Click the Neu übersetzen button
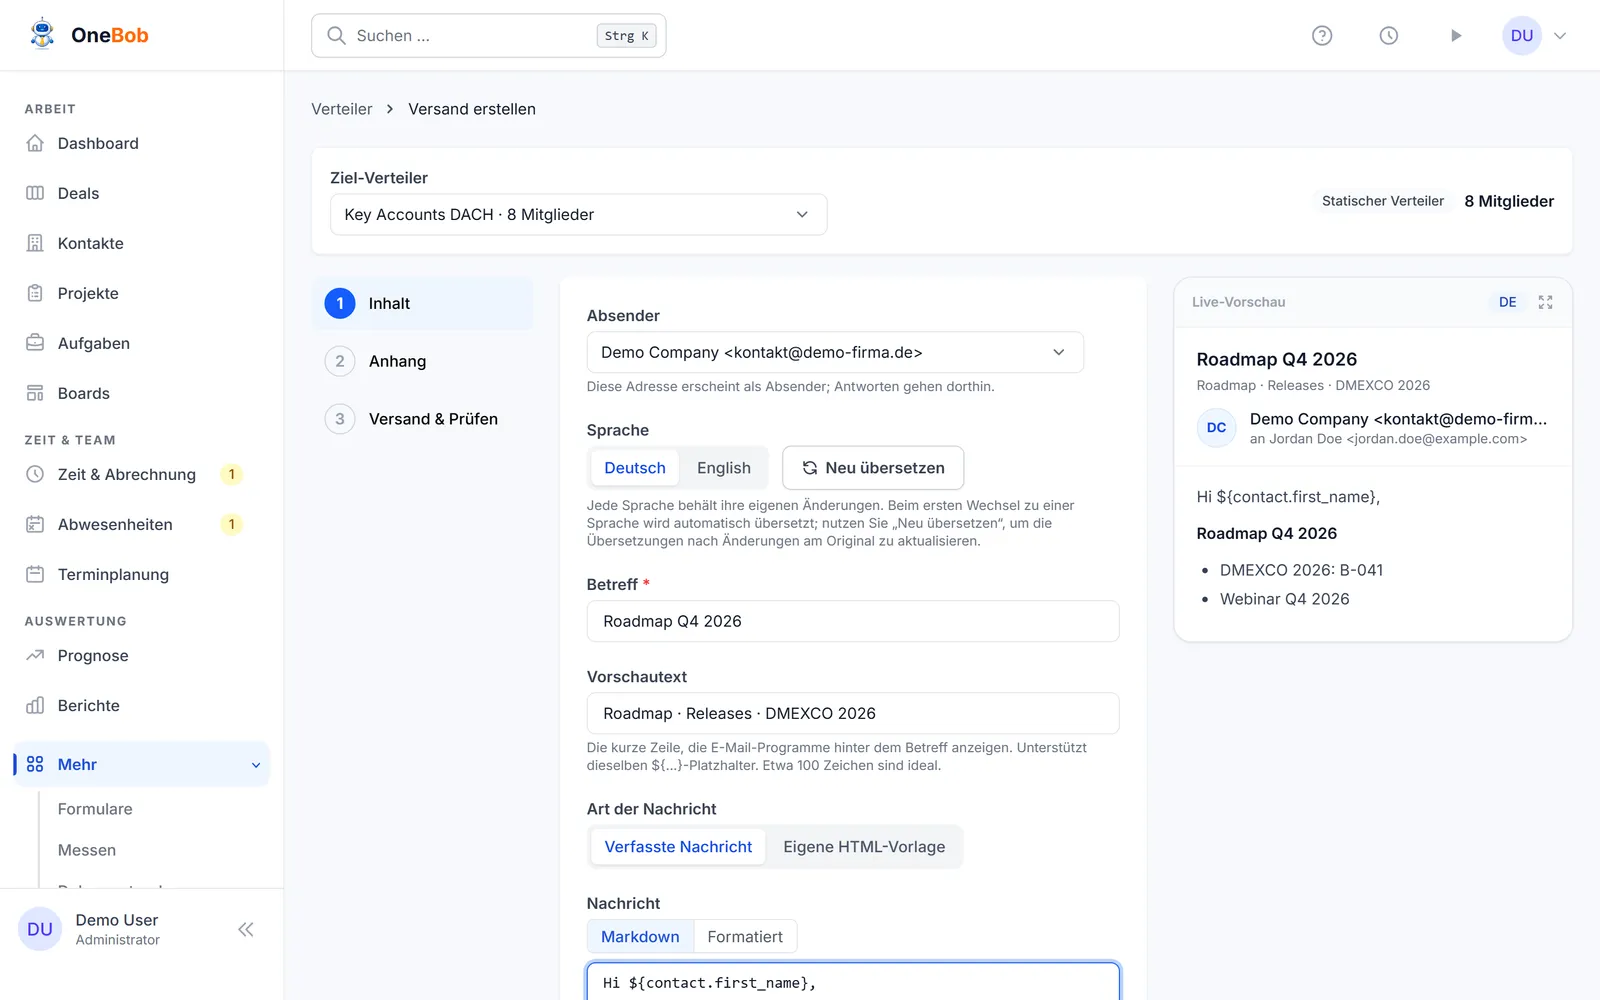The image size is (1600, 1000). (873, 468)
